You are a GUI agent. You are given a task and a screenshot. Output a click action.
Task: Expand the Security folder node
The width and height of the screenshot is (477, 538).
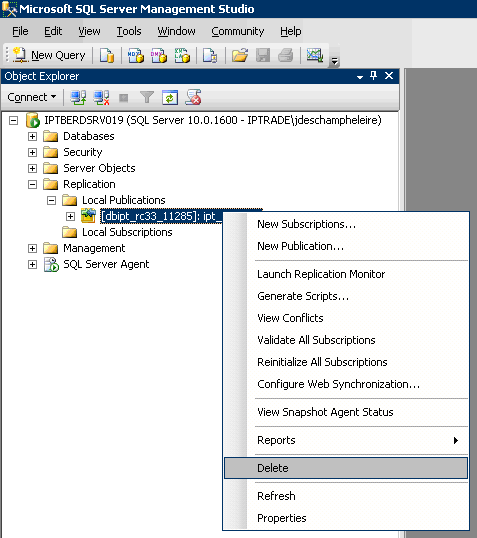(x=32, y=152)
